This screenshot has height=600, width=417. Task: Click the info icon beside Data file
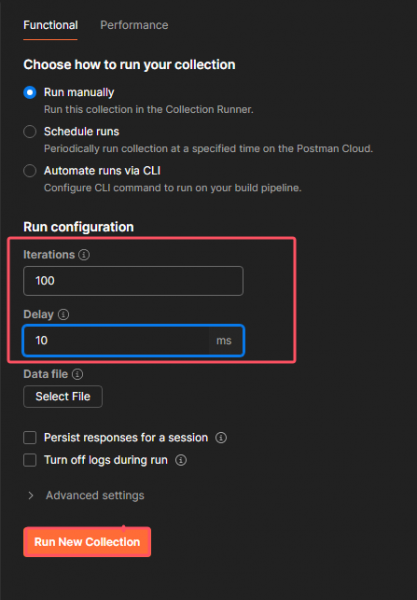78,374
